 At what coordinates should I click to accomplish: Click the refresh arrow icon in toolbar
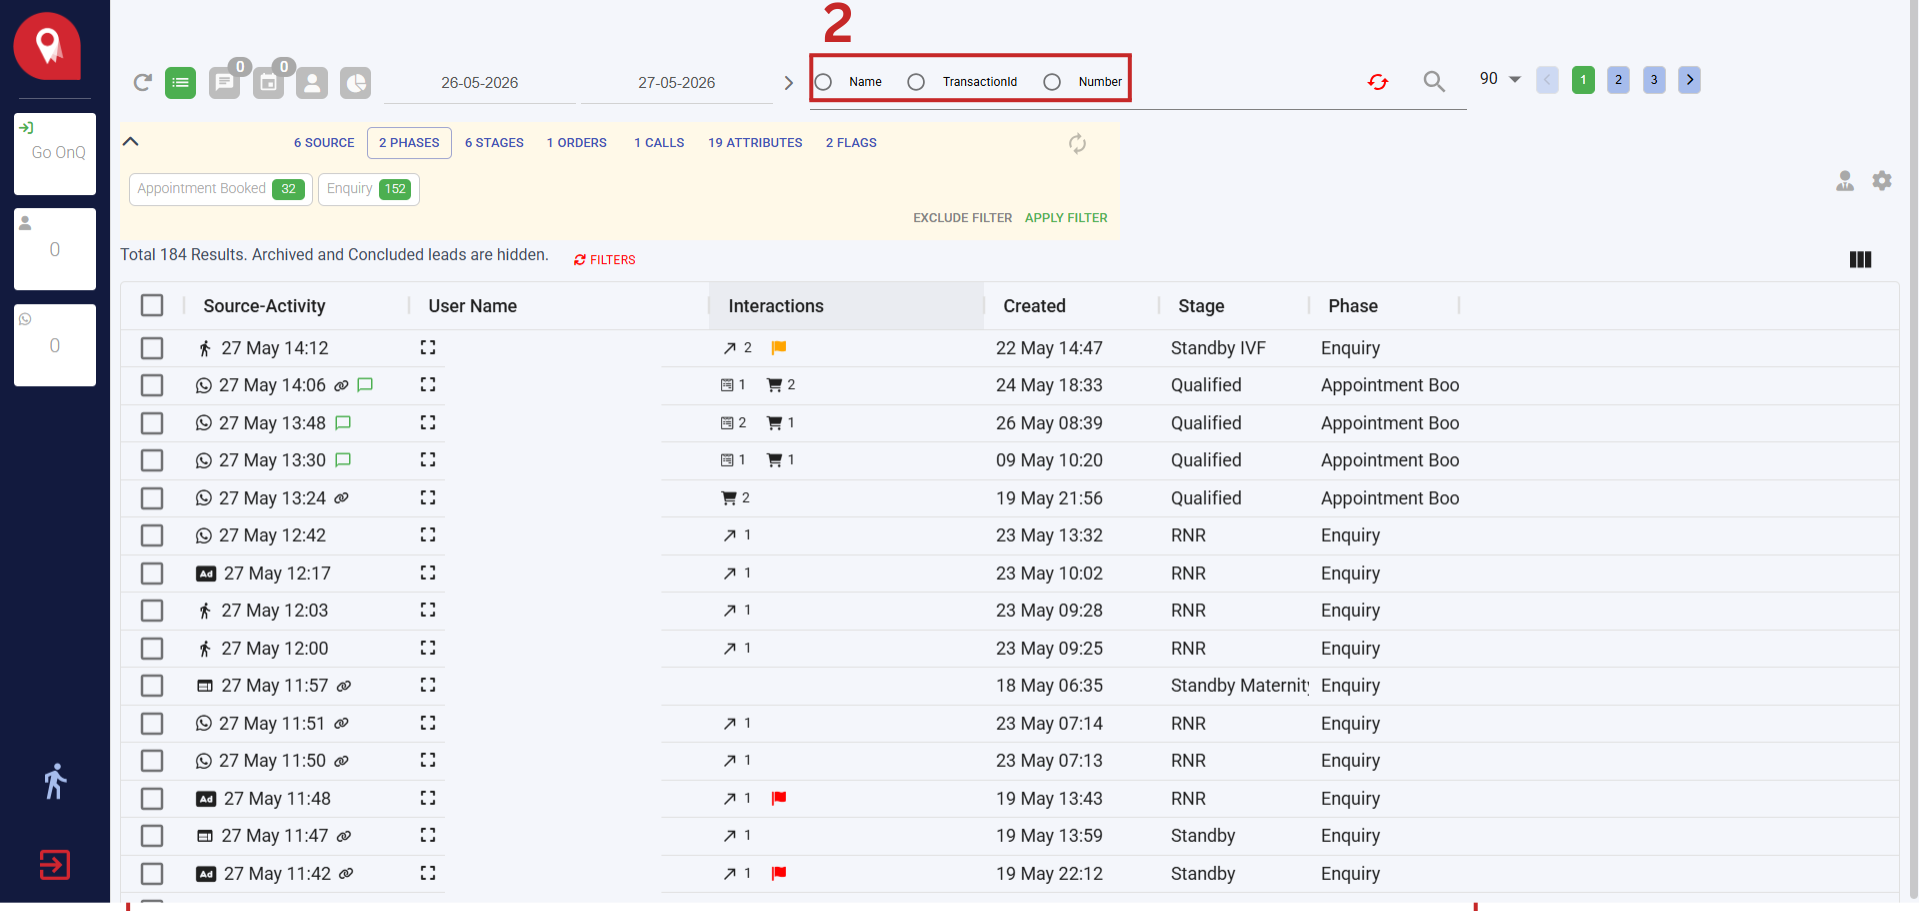click(x=143, y=82)
